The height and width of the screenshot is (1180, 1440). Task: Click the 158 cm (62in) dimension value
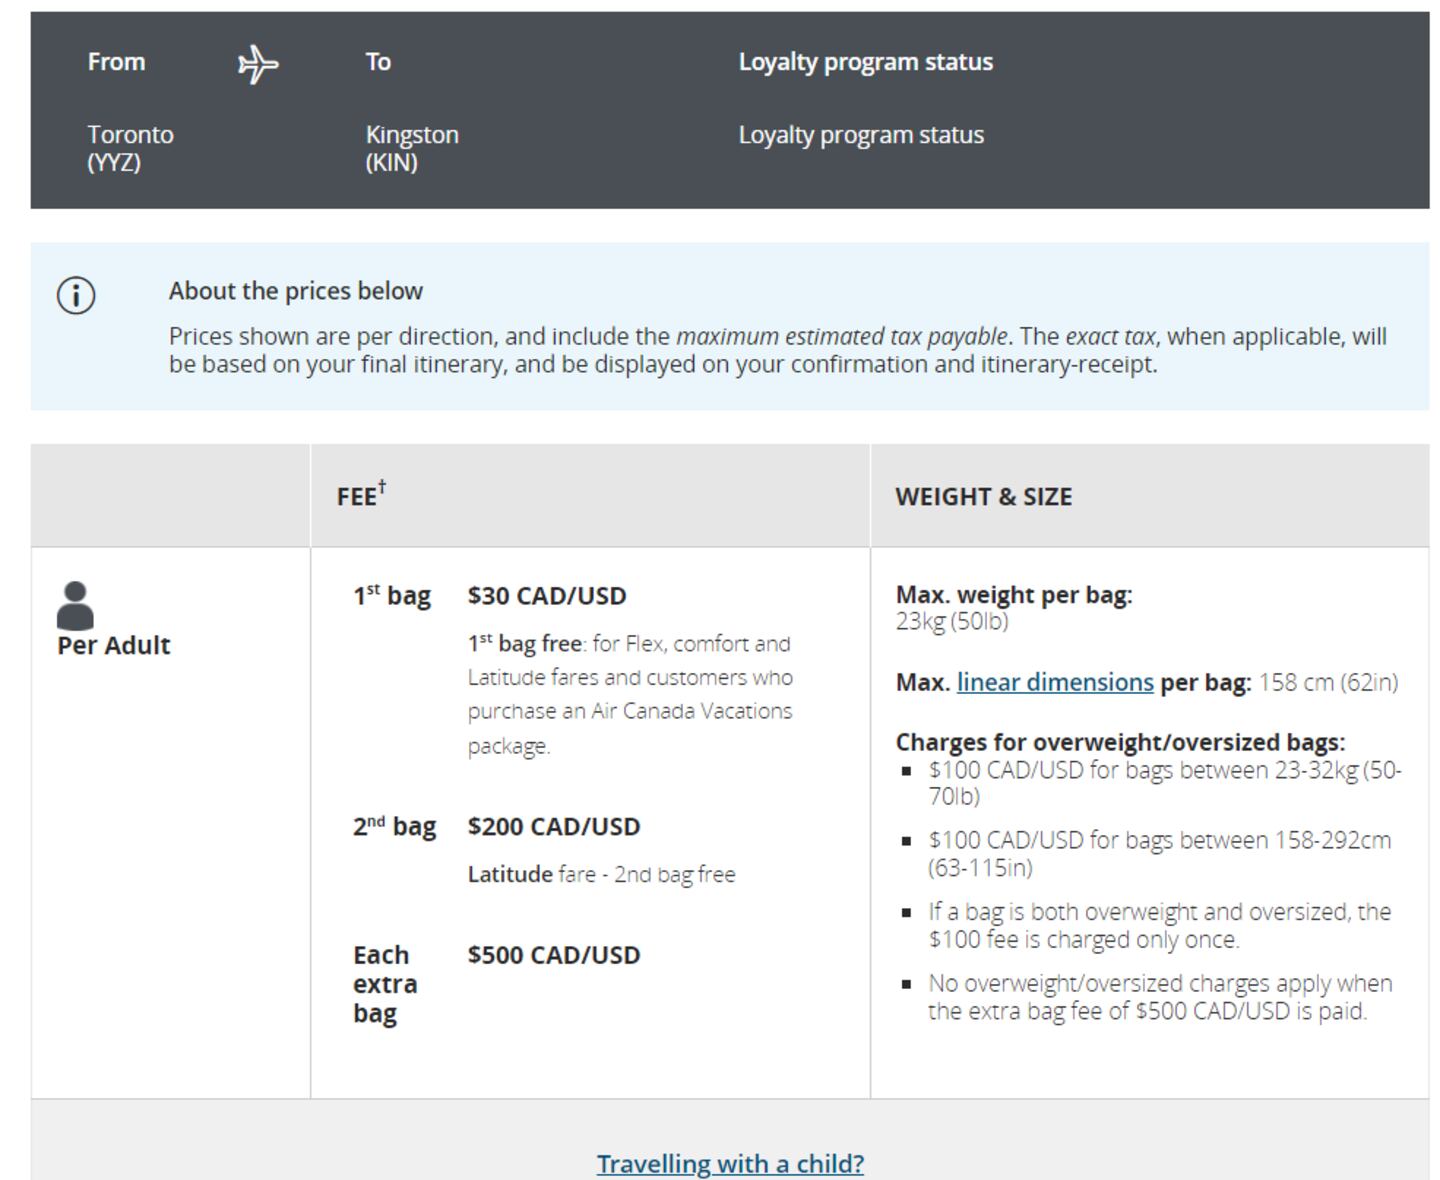[1328, 682]
